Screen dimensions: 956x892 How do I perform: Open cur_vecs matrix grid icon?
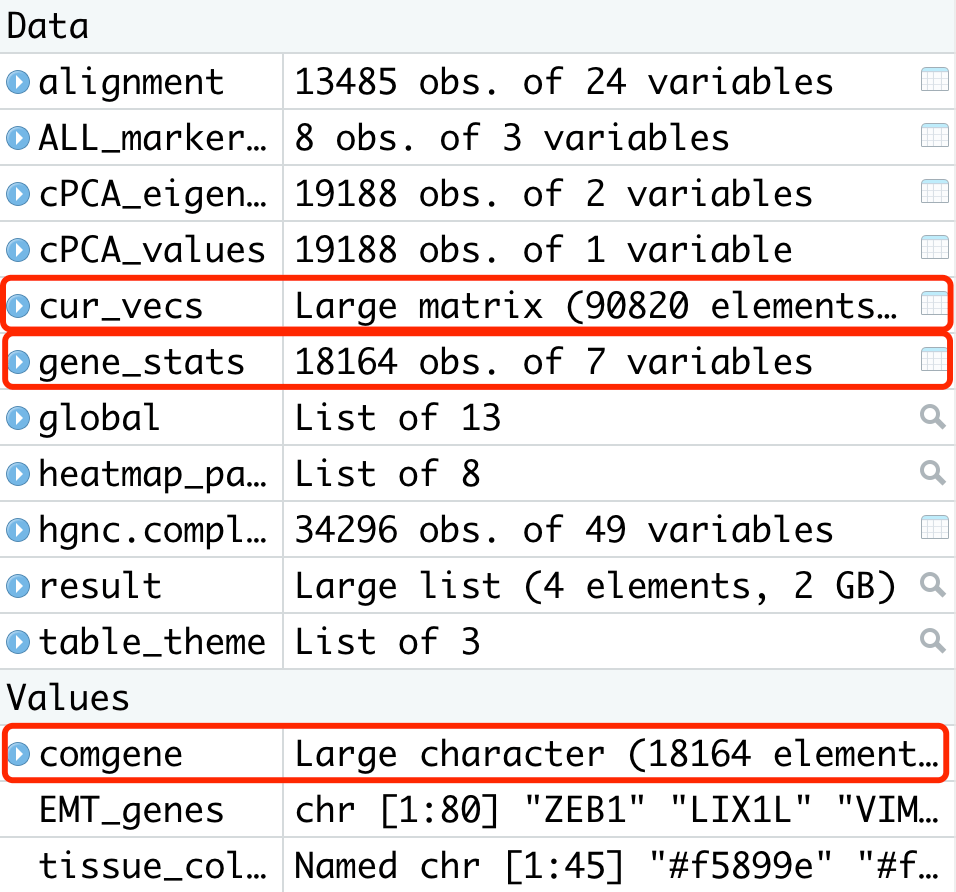point(934,305)
